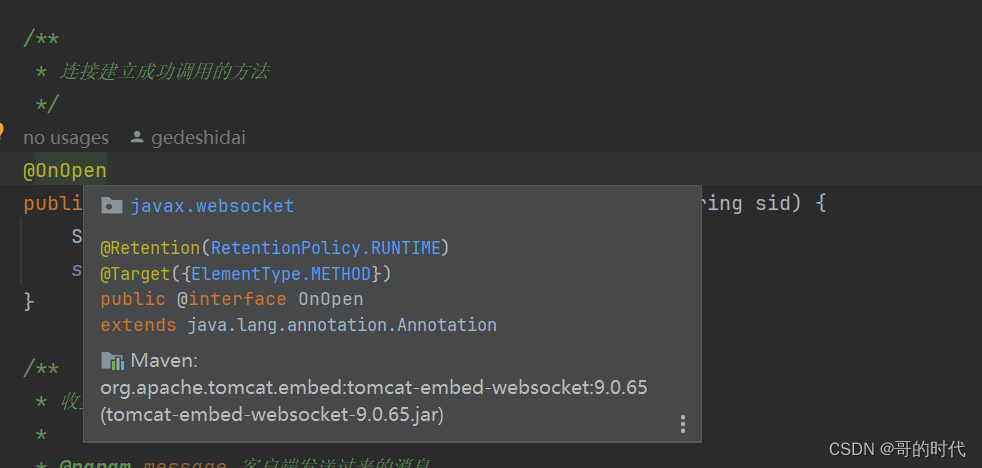
Task: Click the 'no usages' inlay hint
Action: click(66, 138)
